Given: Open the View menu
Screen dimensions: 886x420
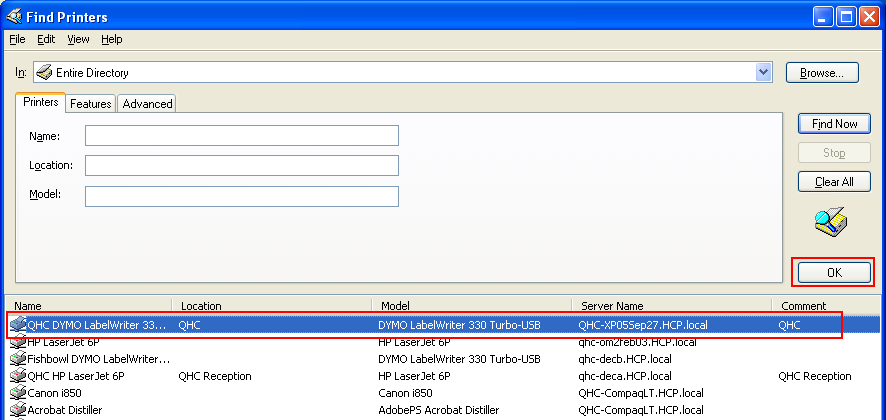Looking at the screenshot, I should [78, 39].
